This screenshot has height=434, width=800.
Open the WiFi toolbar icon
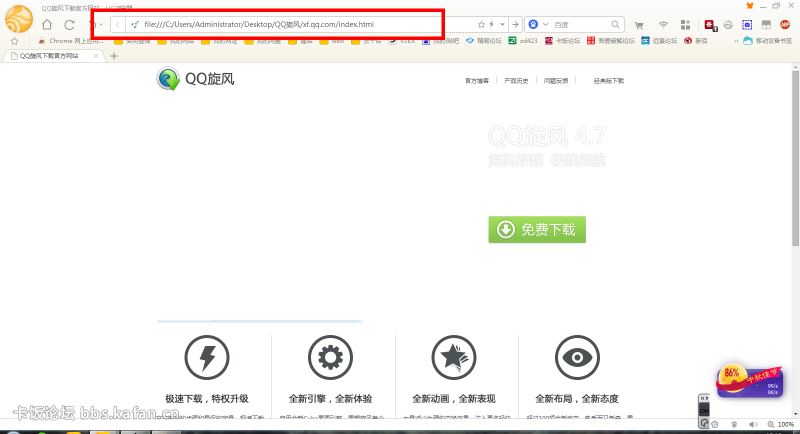coord(663,24)
